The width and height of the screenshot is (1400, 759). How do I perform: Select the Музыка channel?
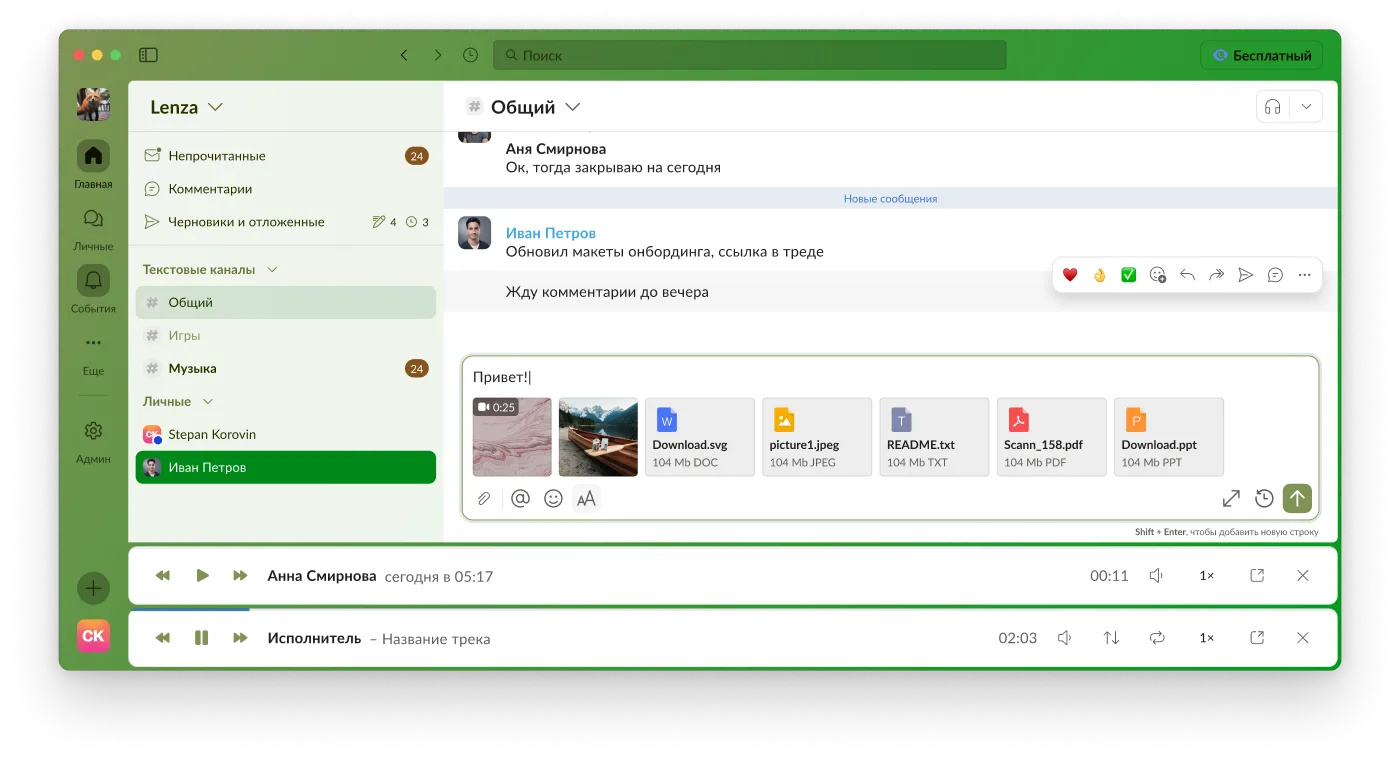point(286,368)
